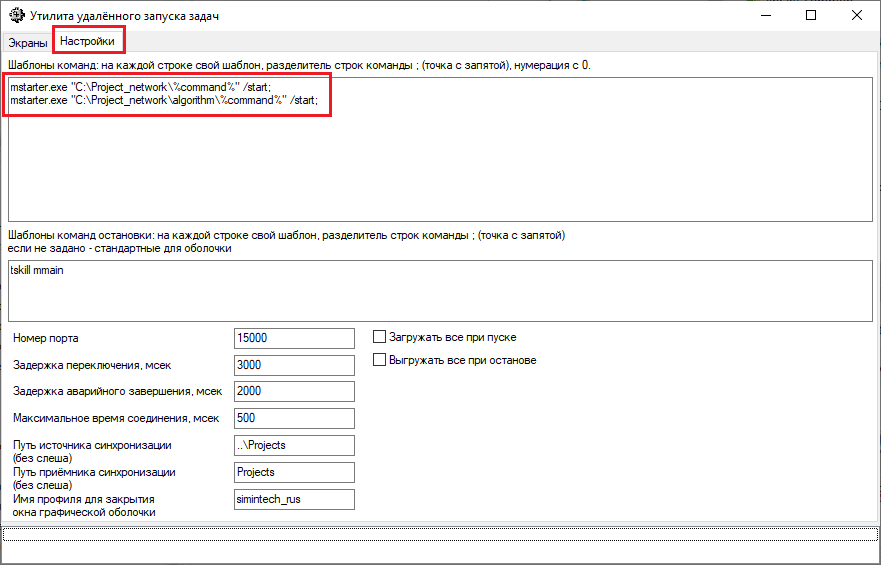This screenshot has width=882, height=567.
Task: Minimize the utility window
Action: coord(764,15)
